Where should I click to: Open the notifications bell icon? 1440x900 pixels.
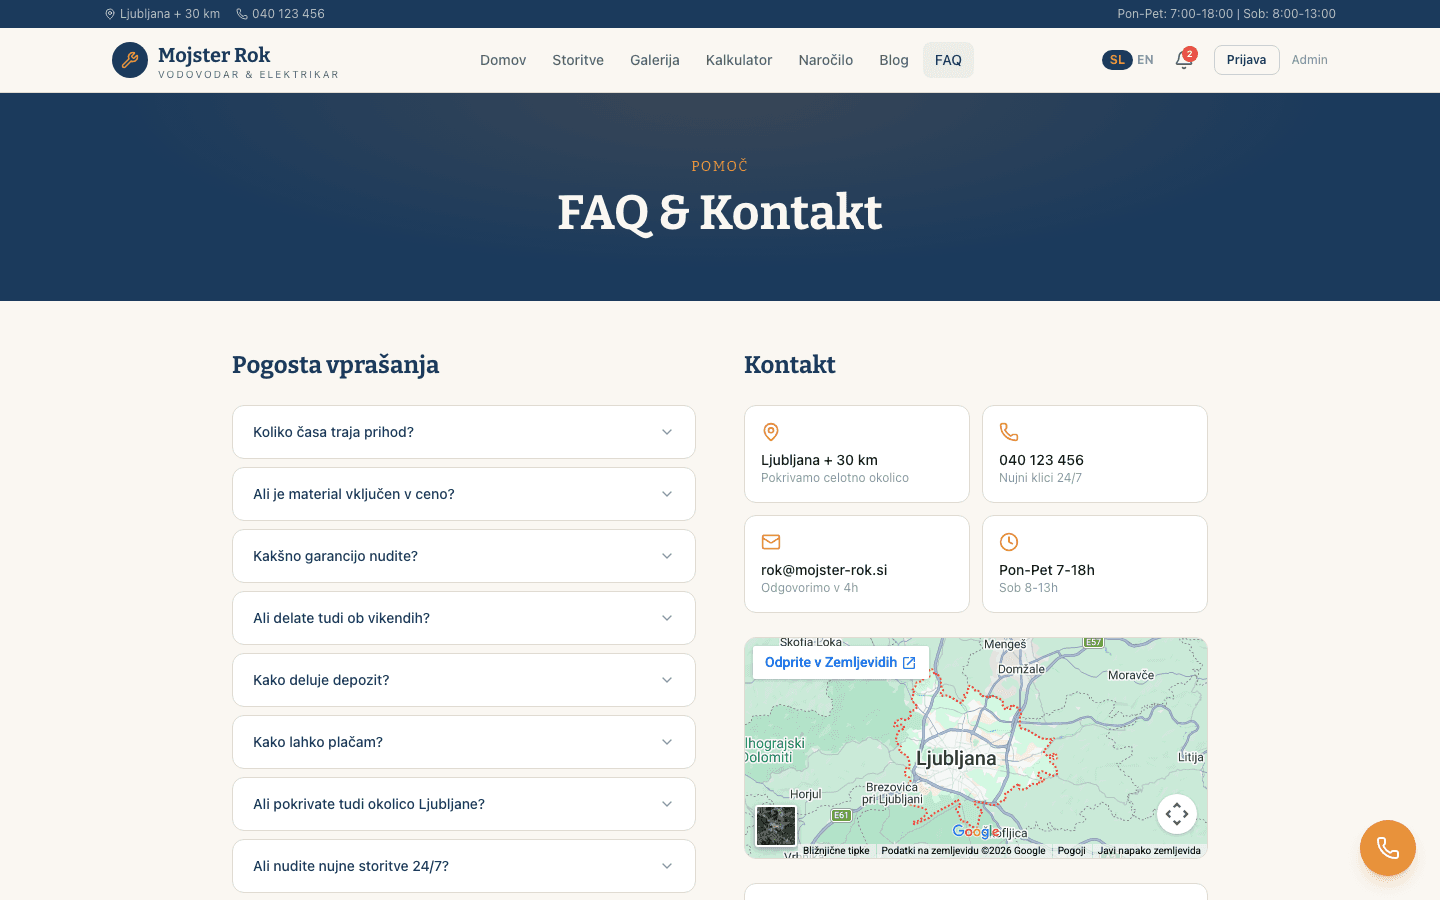[1184, 60]
